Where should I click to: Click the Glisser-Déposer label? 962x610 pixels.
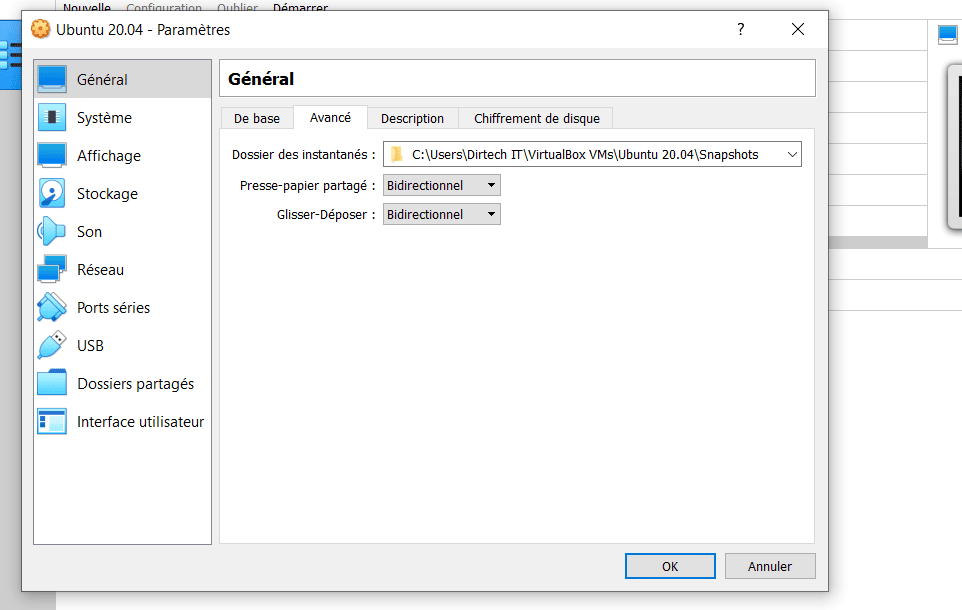[326, 214]
